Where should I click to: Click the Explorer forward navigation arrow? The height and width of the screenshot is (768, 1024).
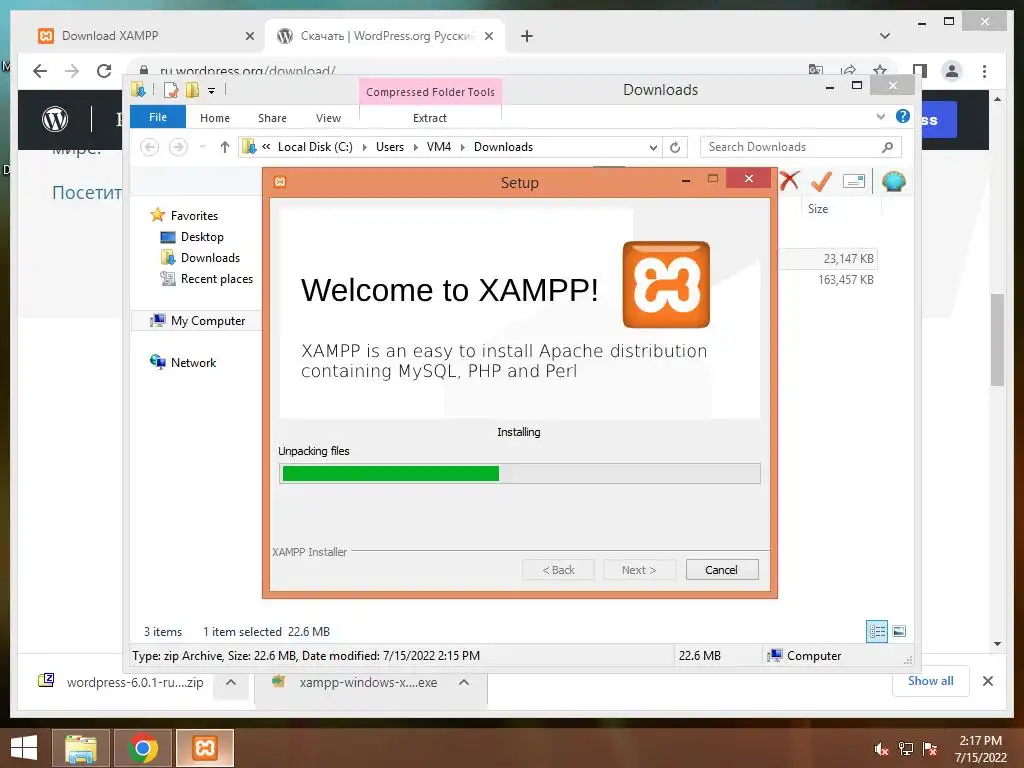178,147
